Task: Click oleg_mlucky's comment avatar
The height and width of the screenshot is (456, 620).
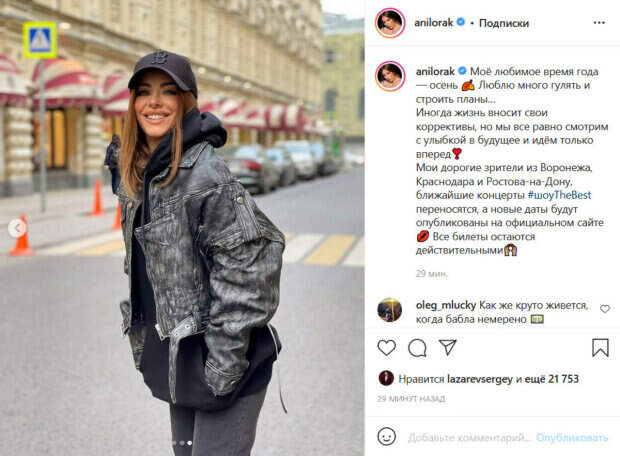Action: (389, 310)
